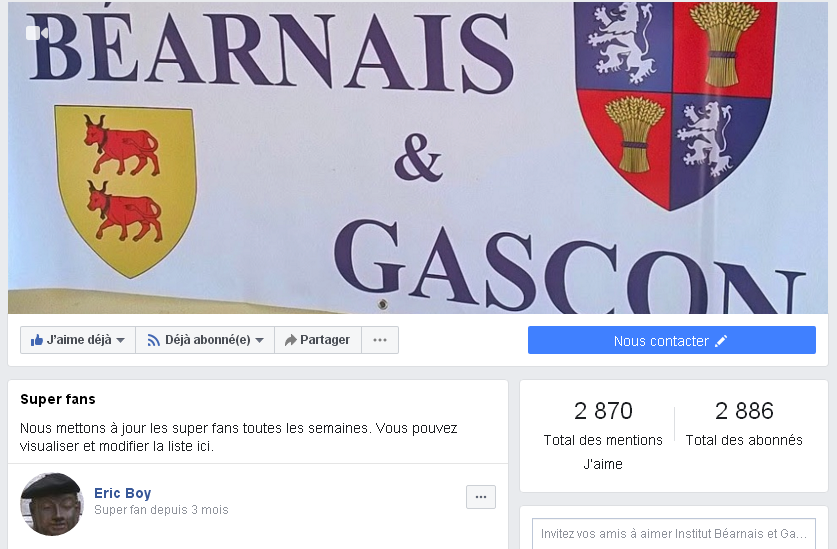Expand the J'aime déjà dropdown arrow

(x=121, y=341)
